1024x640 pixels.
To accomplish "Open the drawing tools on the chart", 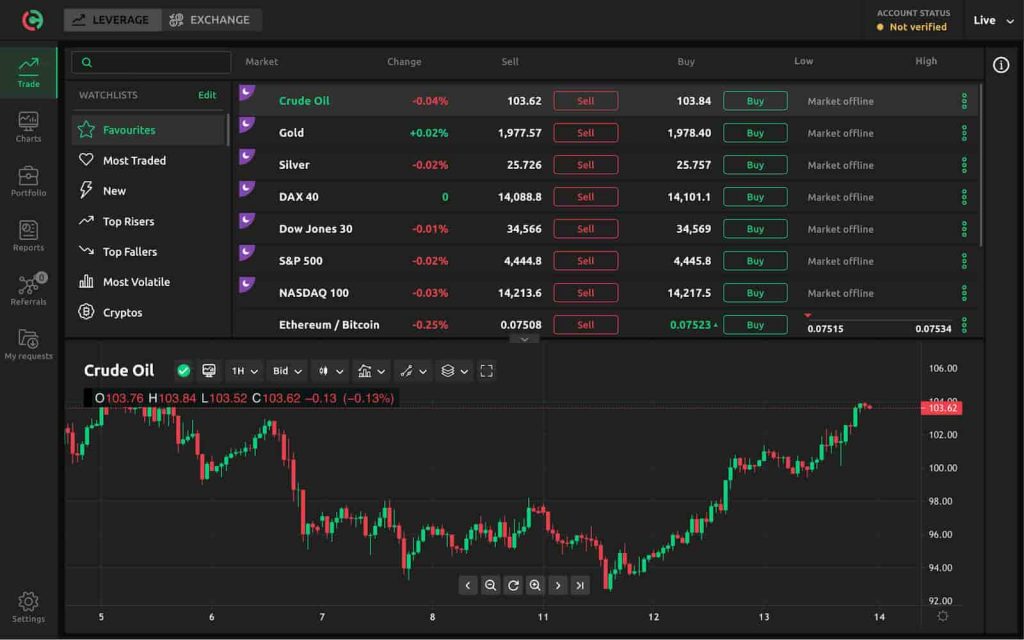I will (412, 370).
